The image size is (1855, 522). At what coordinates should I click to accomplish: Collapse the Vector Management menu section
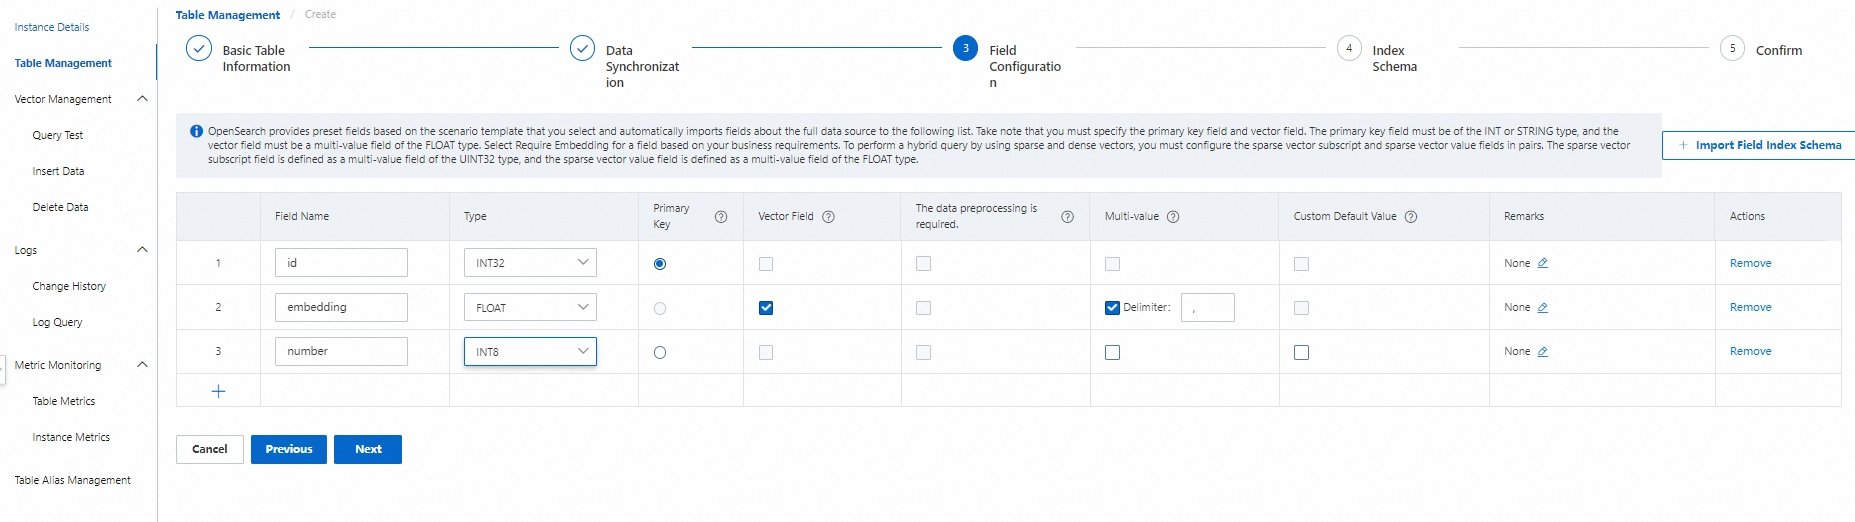142,99
